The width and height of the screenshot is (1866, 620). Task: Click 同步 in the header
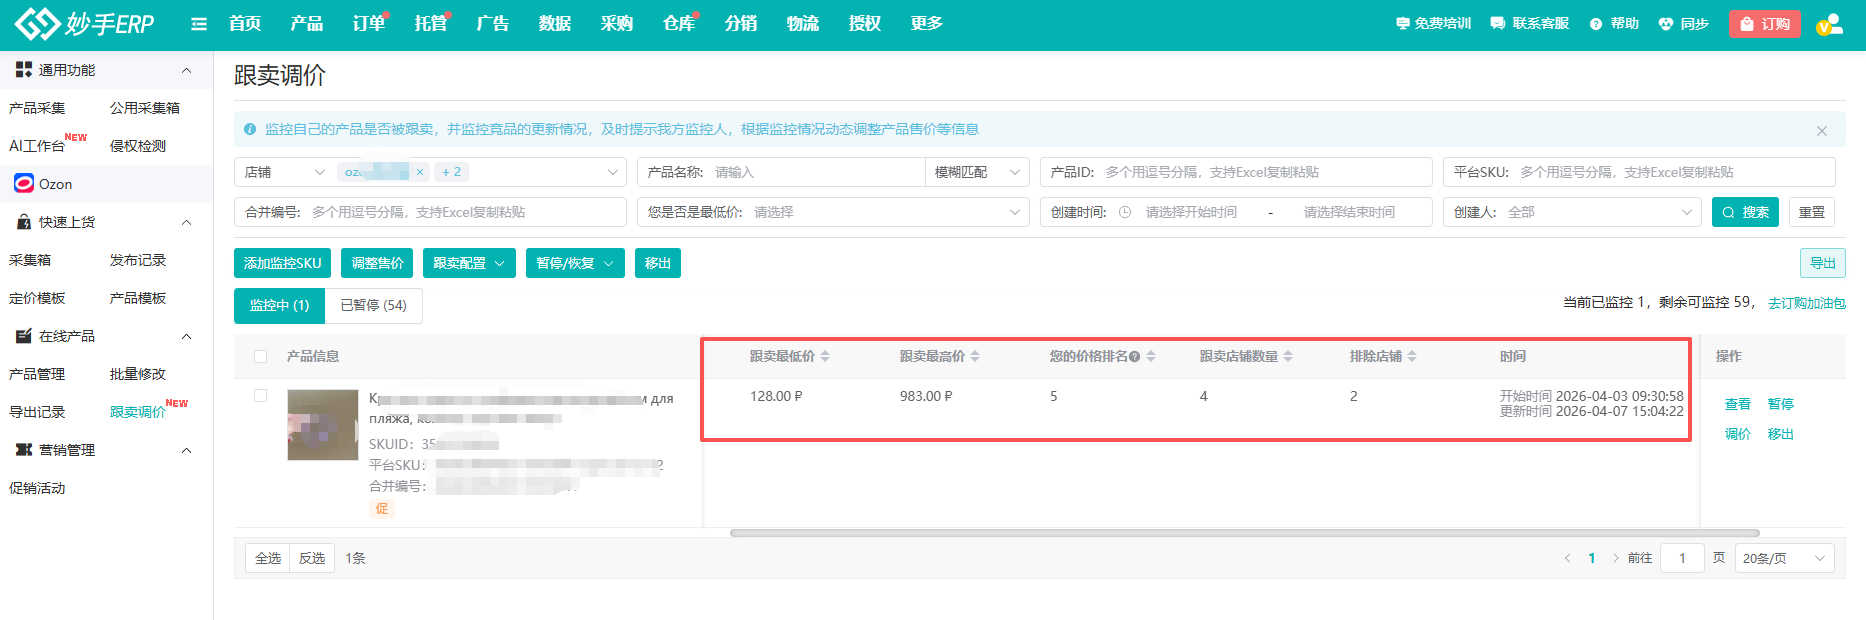[1683, 24]
